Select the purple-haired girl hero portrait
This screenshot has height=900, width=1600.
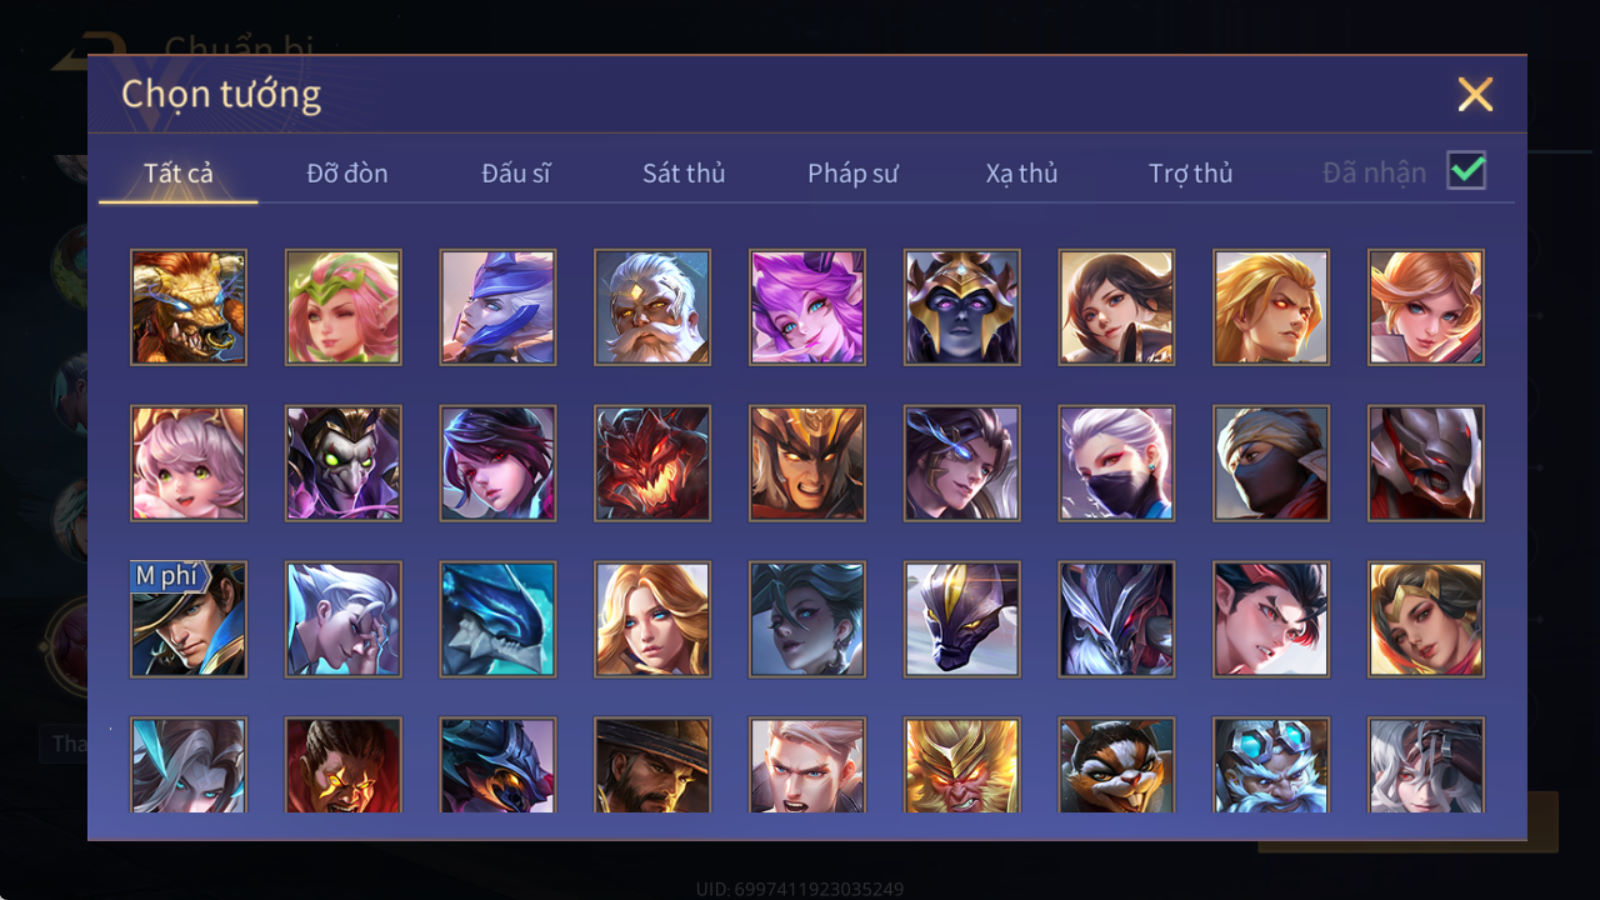point(807,307)
